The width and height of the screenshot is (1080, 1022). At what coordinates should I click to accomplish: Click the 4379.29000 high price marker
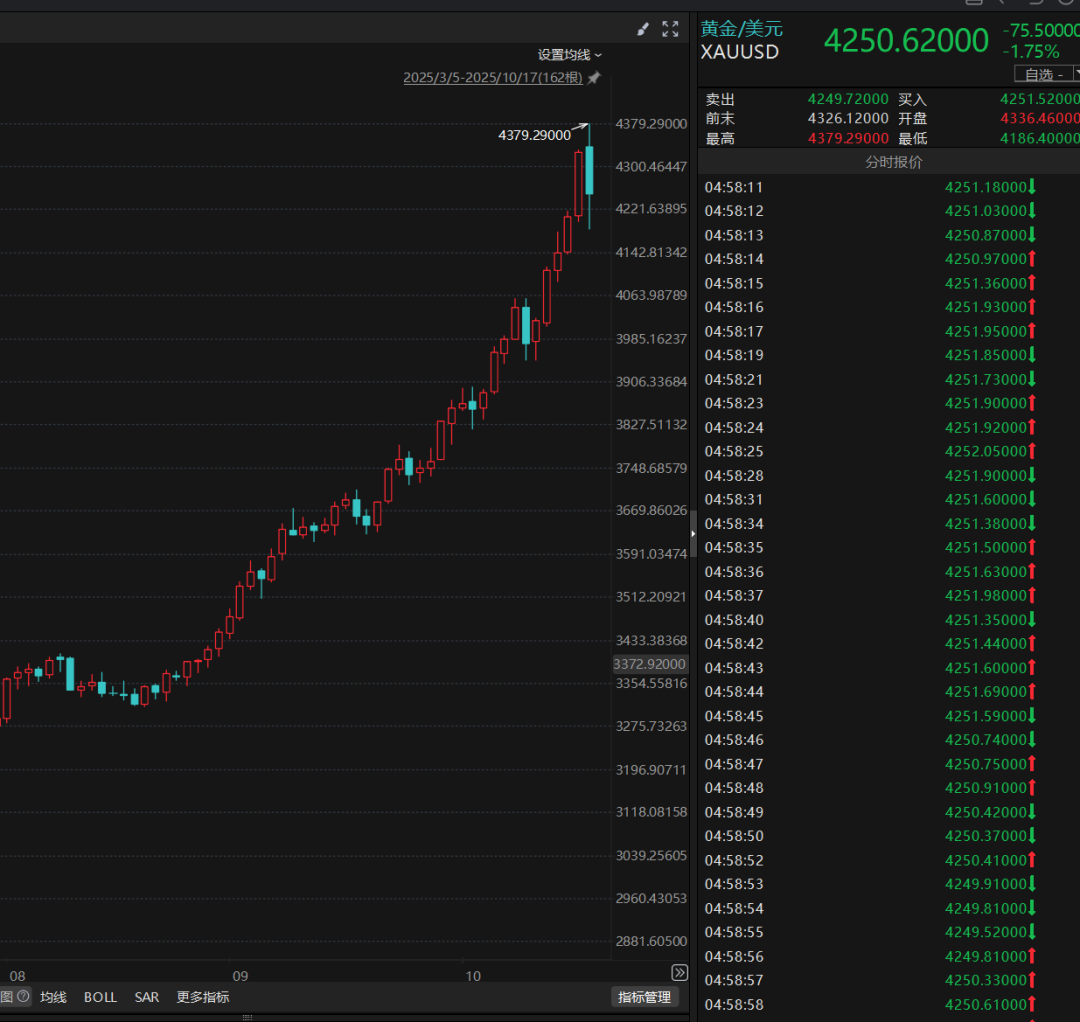[x=534, y=135]
